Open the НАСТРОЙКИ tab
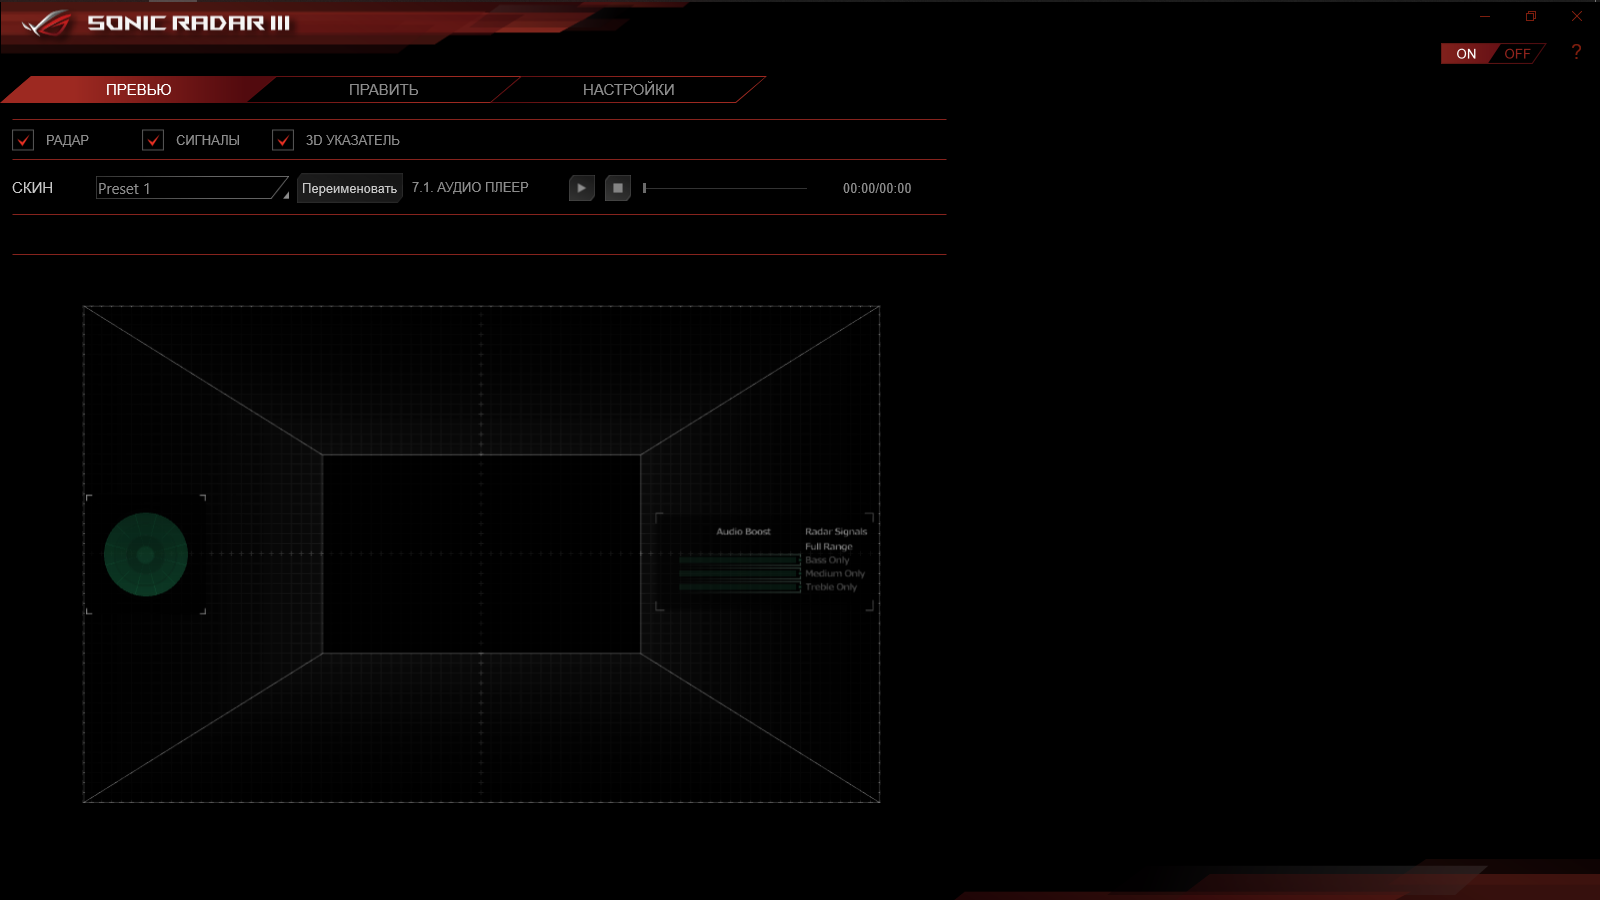This screenshot has width=1600, height=900. tap(629, 90)
